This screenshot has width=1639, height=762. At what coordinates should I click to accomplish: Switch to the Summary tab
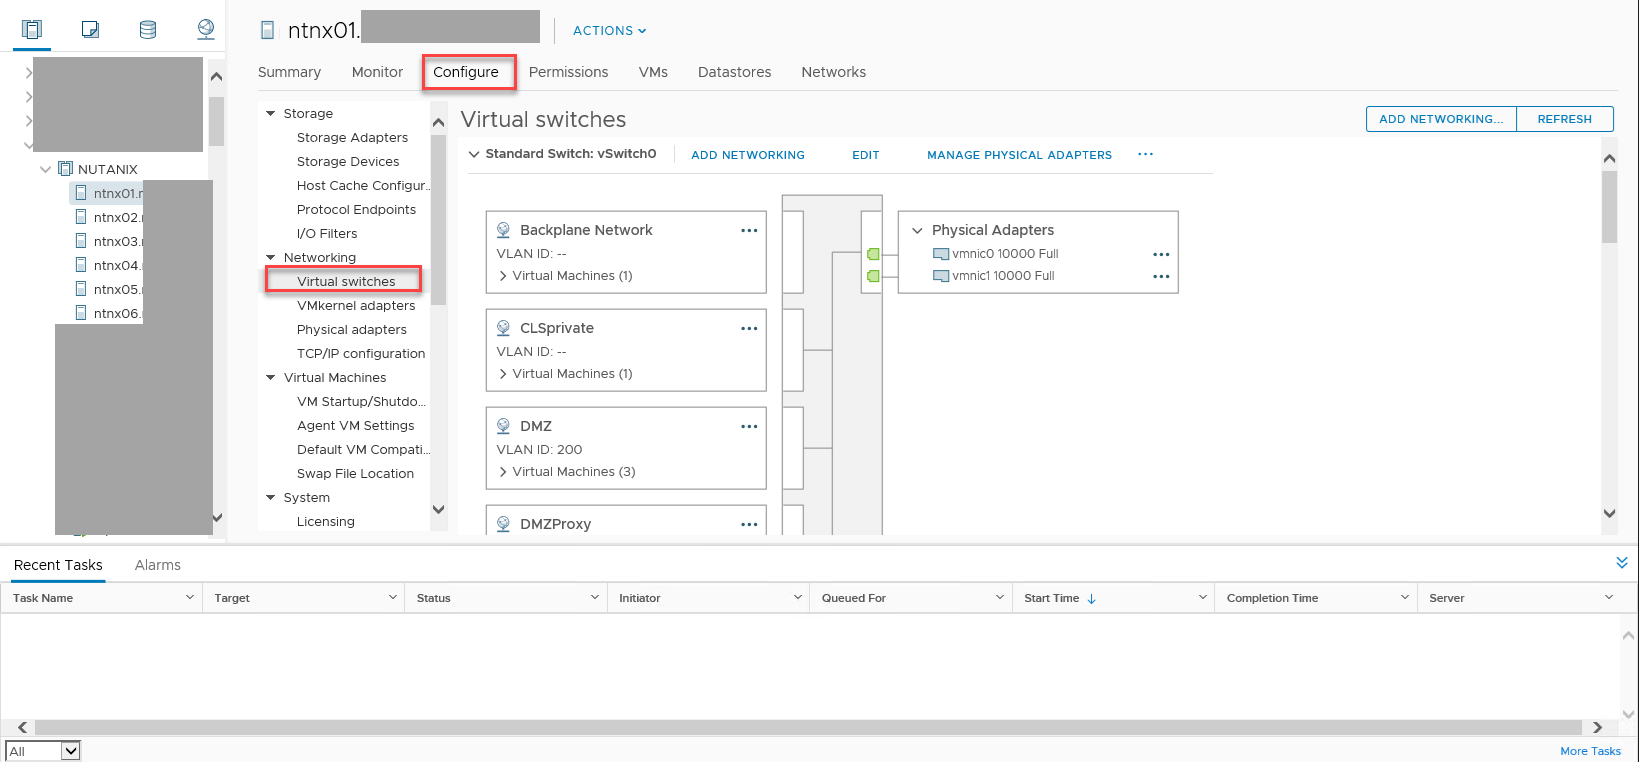[x=289, y=72]
